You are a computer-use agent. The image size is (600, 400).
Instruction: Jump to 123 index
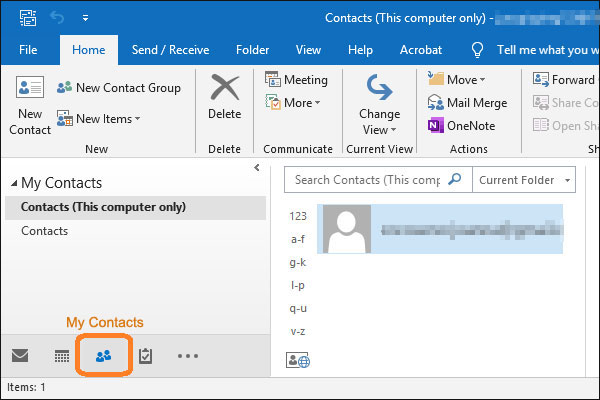coord(298,216)
